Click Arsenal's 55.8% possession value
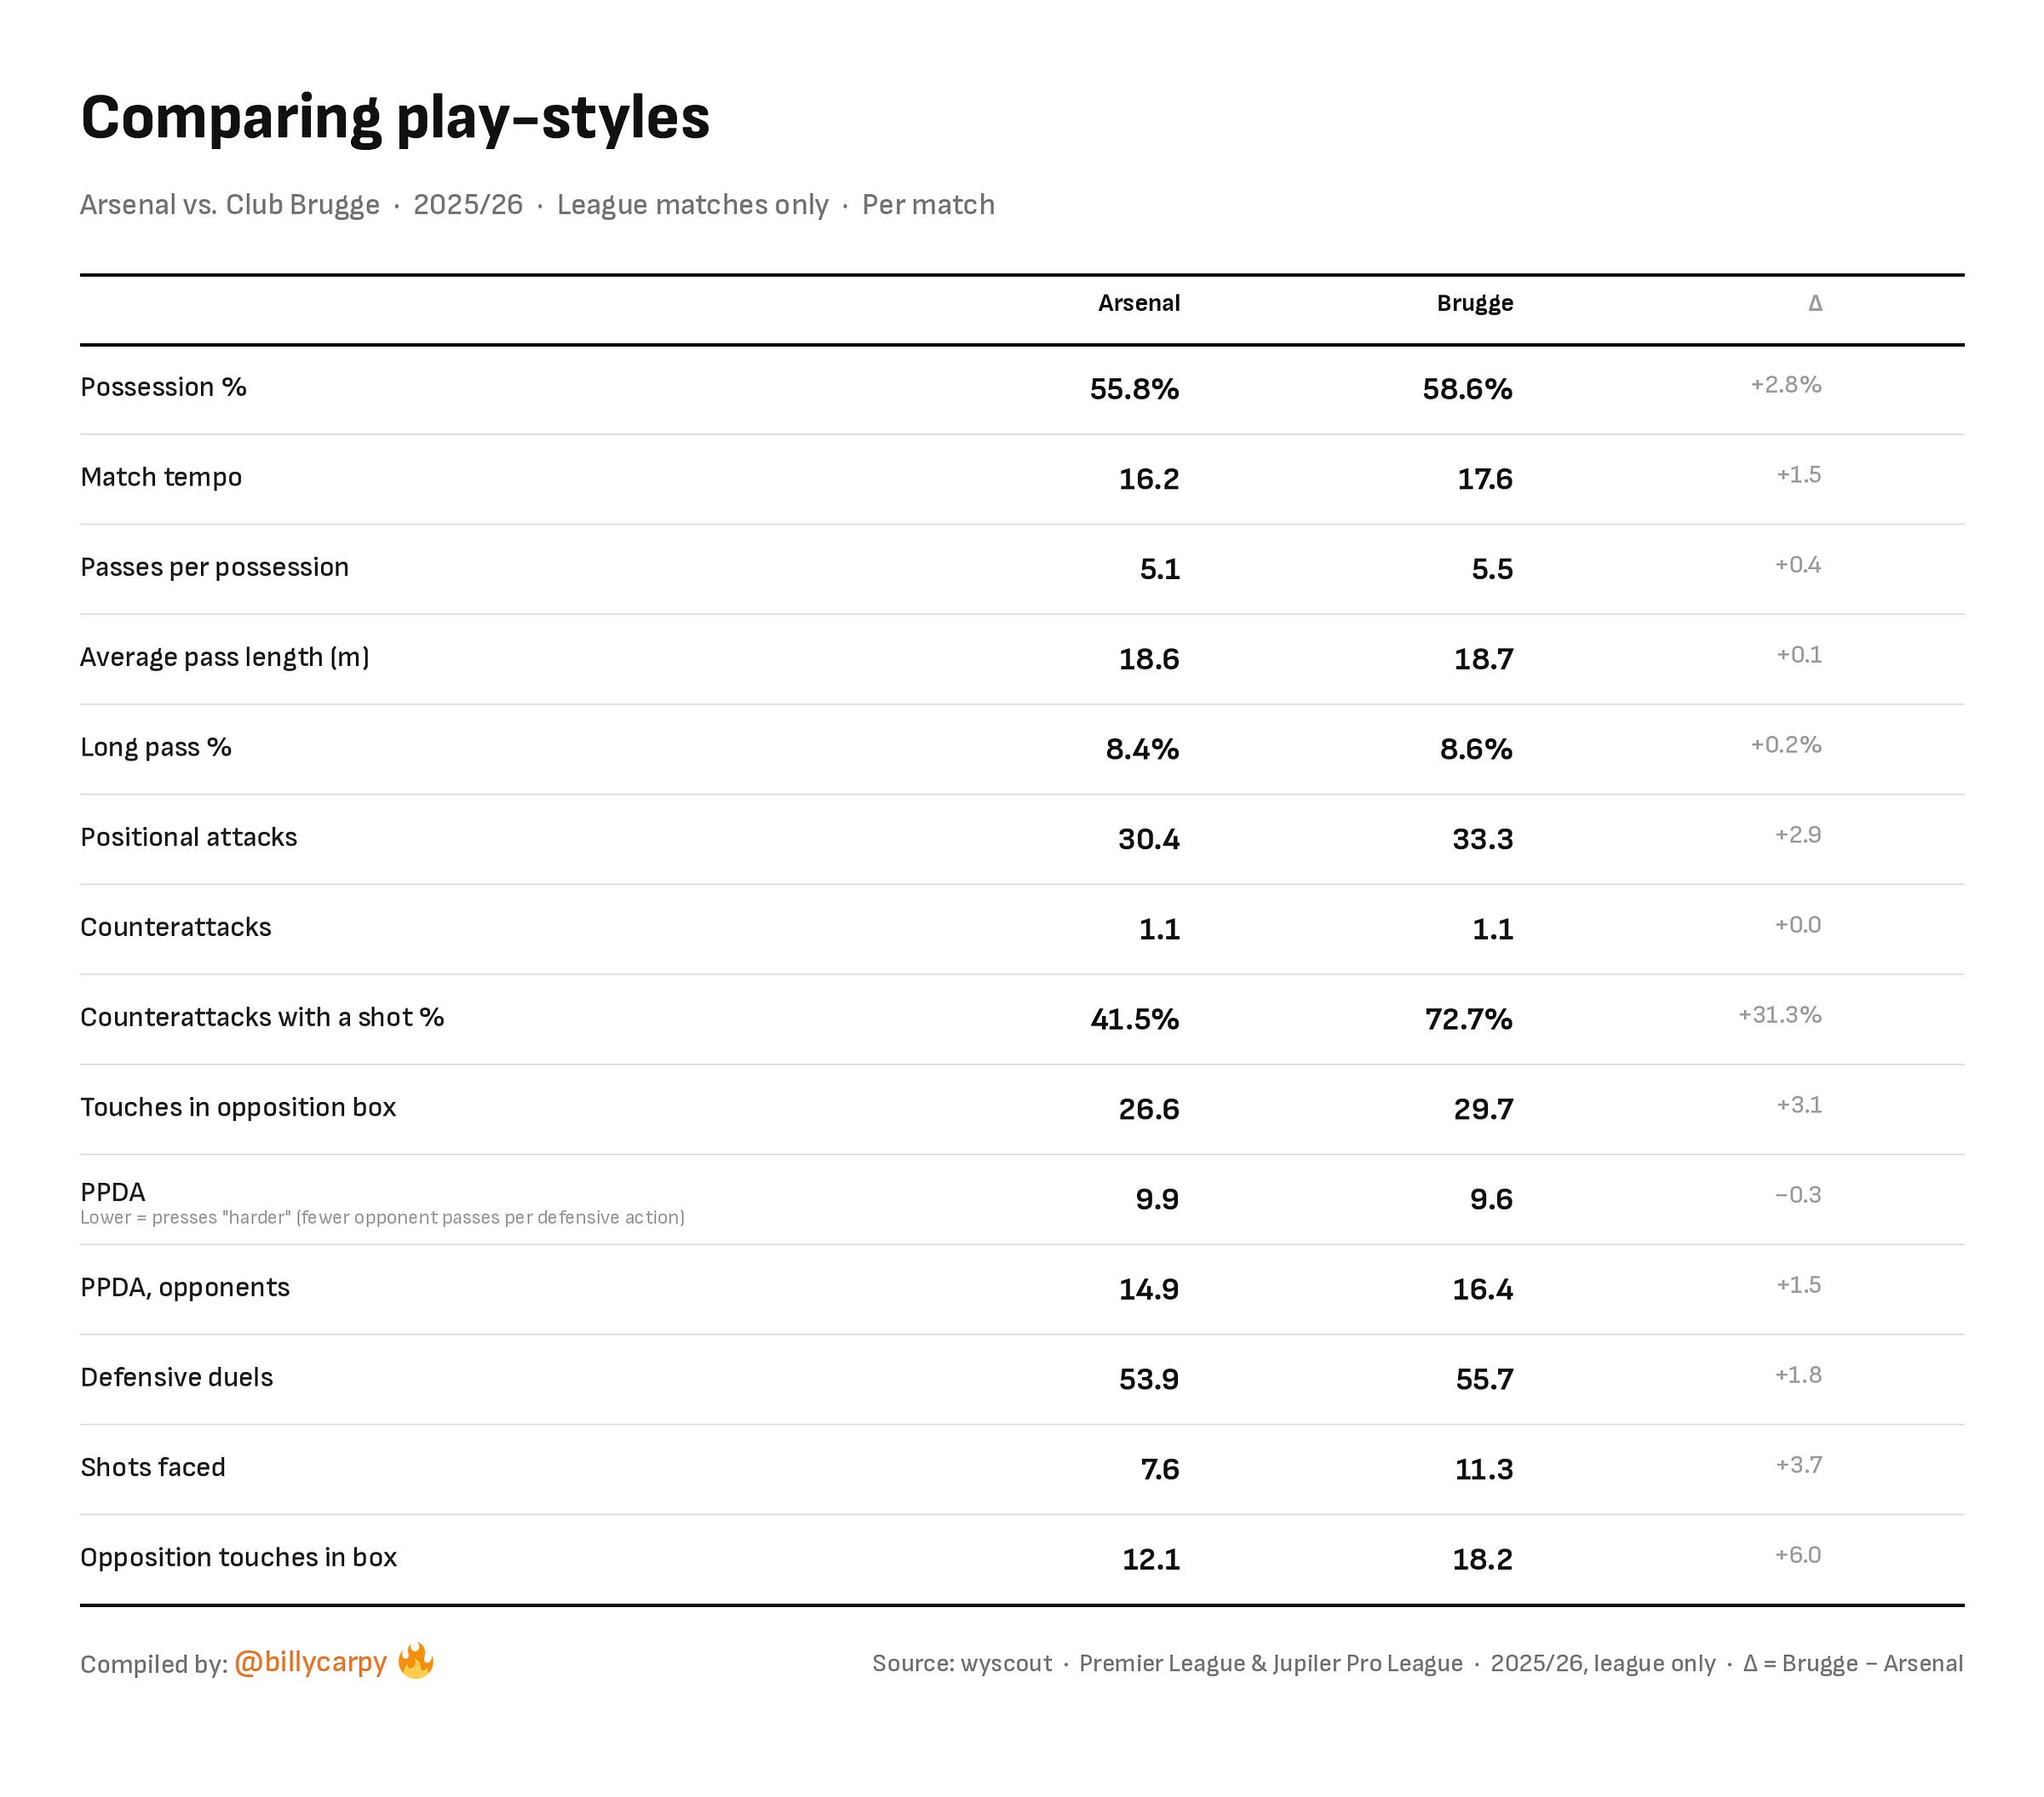The height and width of the screenshot is (1797, 2044). click(x=1134, y=389)
